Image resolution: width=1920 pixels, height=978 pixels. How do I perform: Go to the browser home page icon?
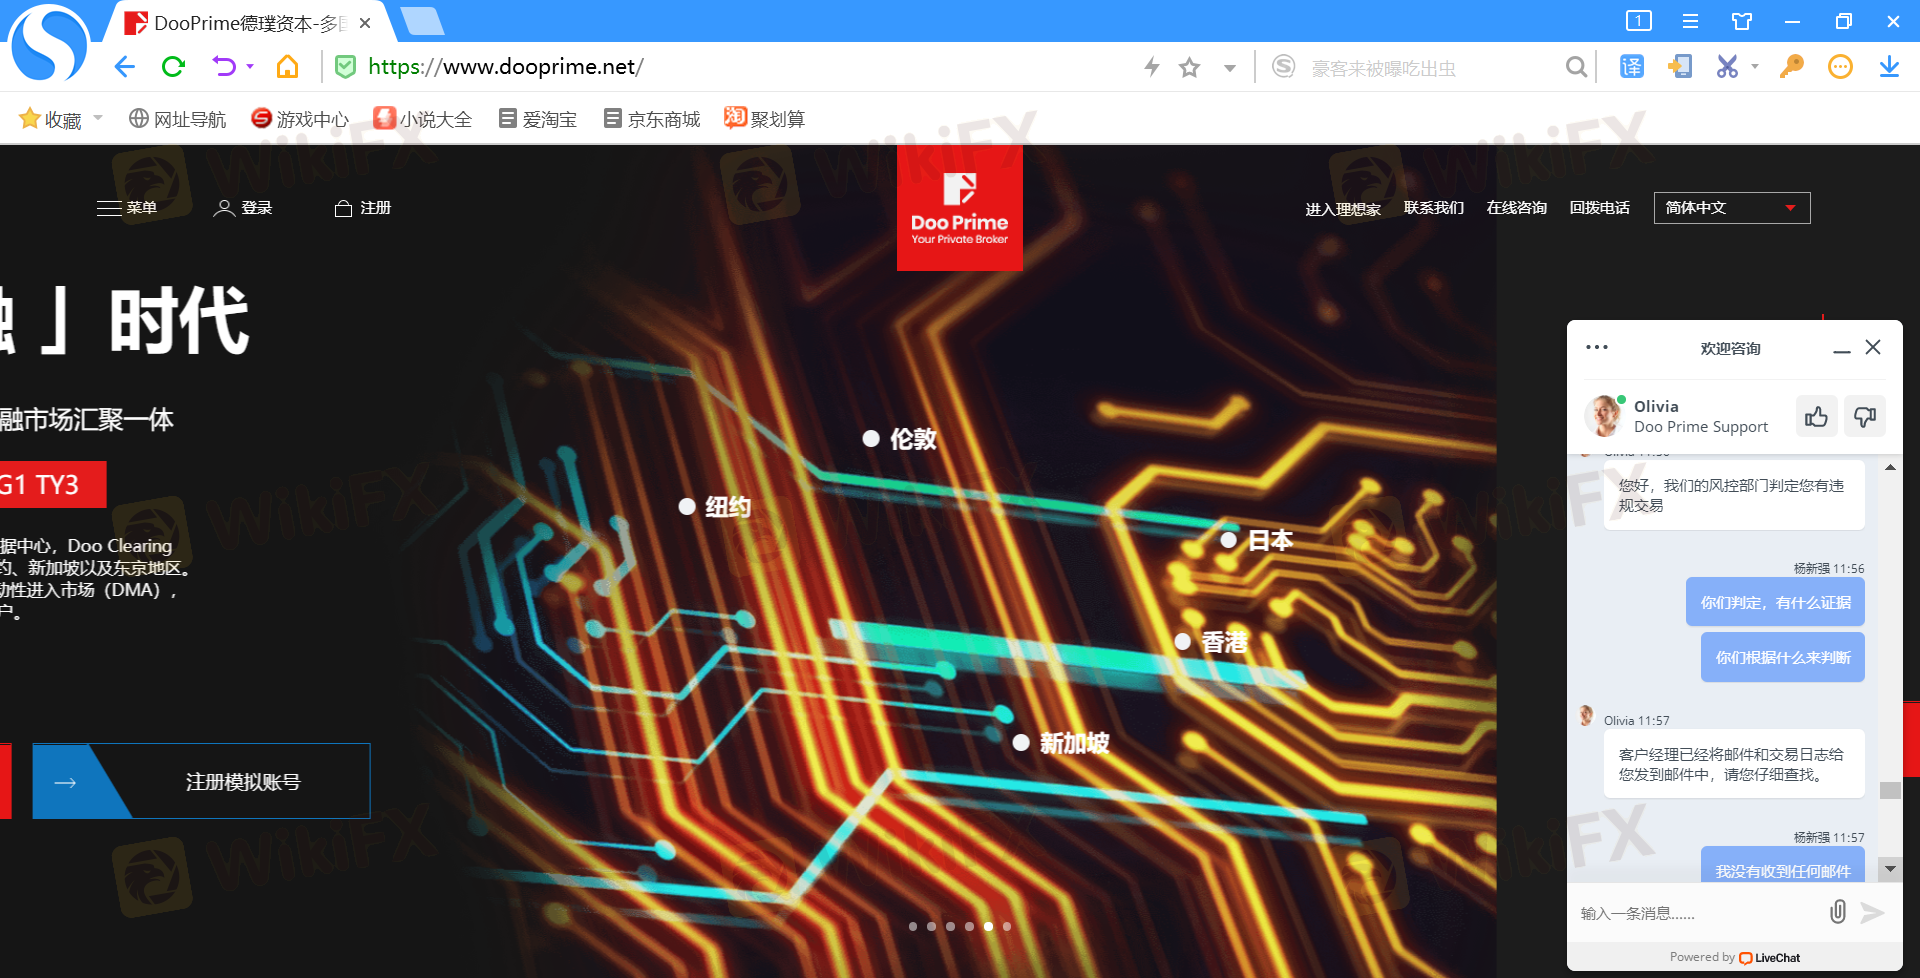pos(287,67)
